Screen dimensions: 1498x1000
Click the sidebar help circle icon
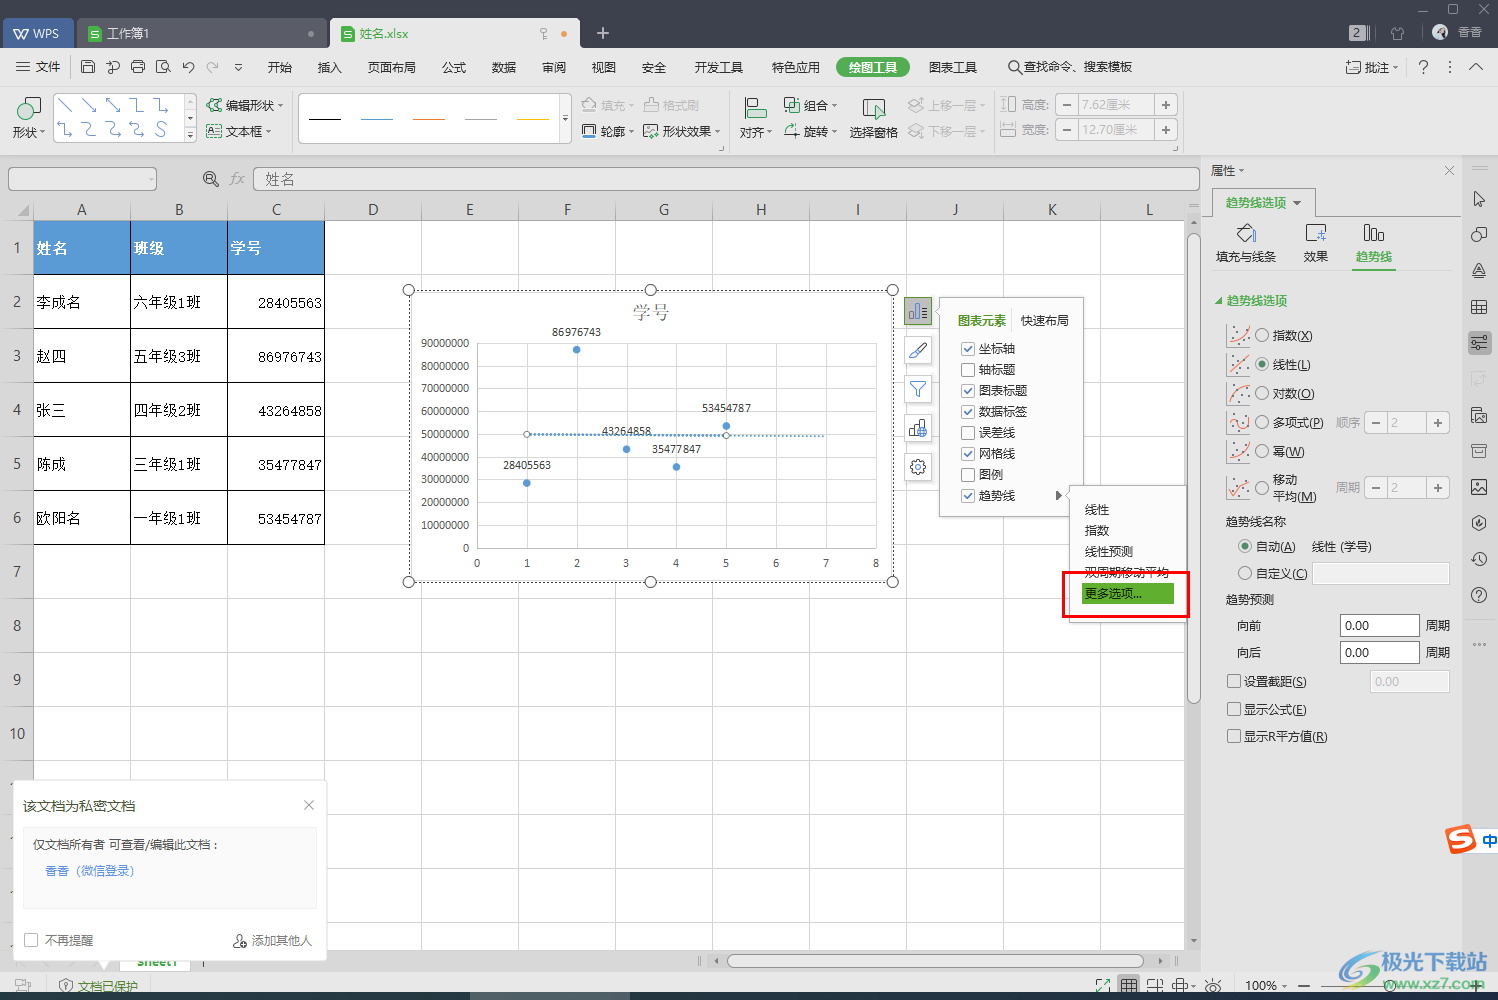tap(1479, 595)
